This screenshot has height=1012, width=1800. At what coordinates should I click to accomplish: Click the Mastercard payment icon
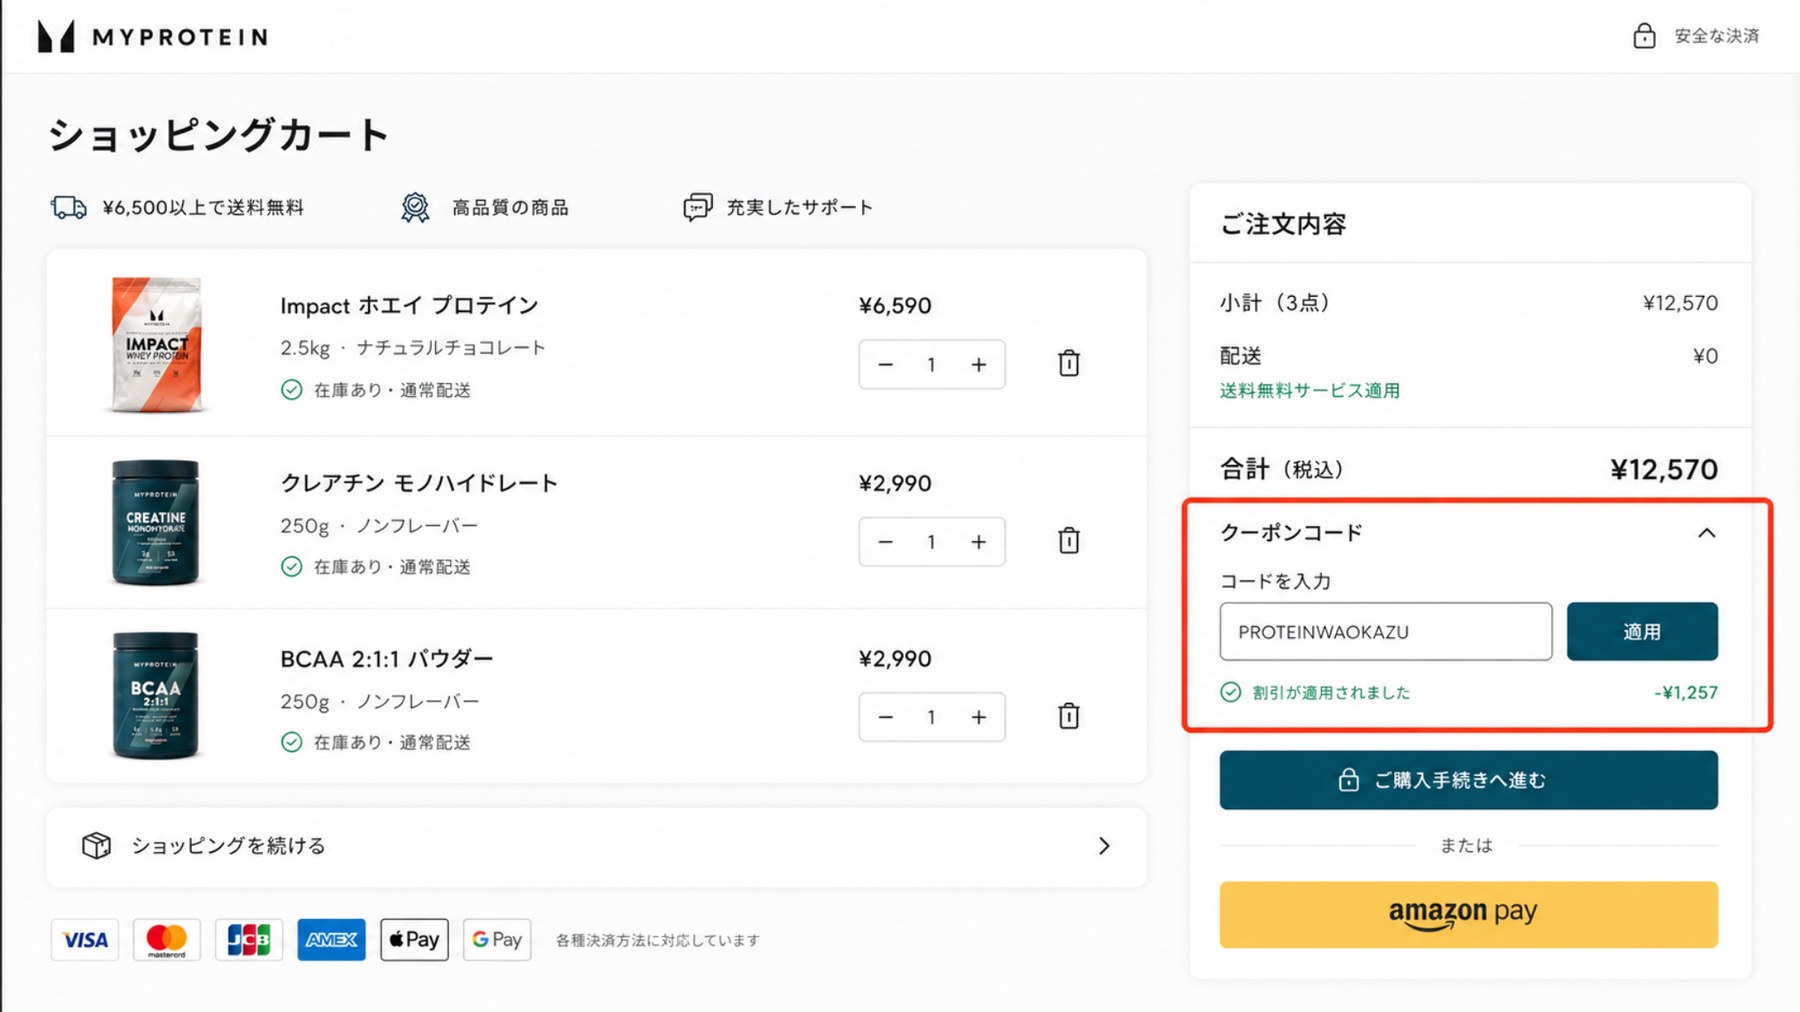click(x=167, y=940)
